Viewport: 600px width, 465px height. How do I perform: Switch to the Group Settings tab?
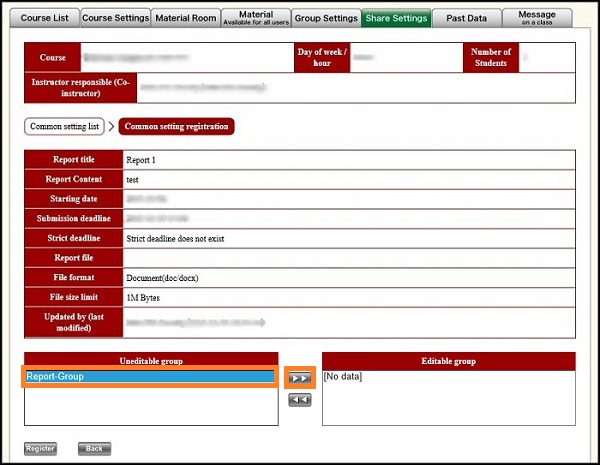pos(327,18)
